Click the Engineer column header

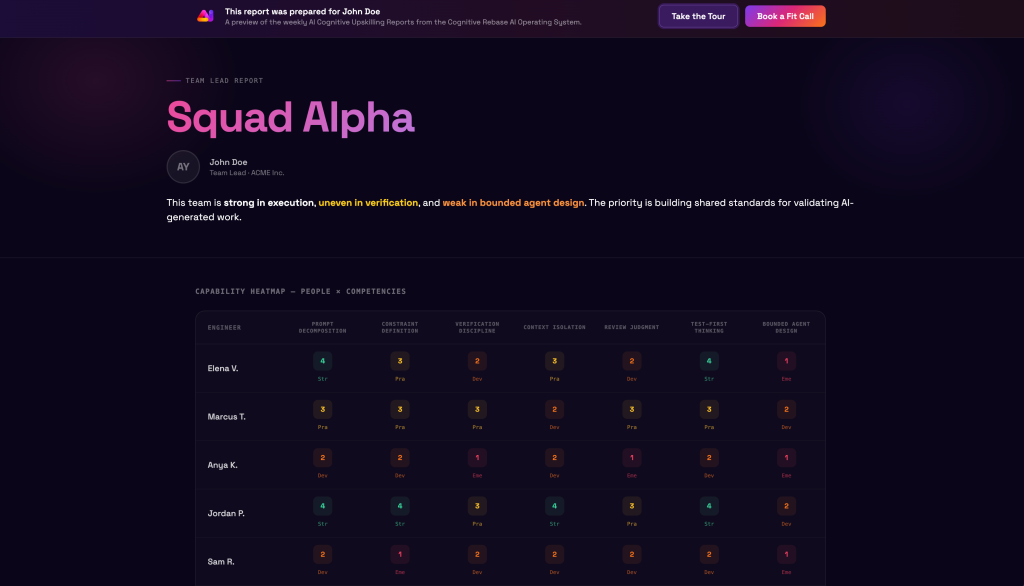tap(224, 327)
